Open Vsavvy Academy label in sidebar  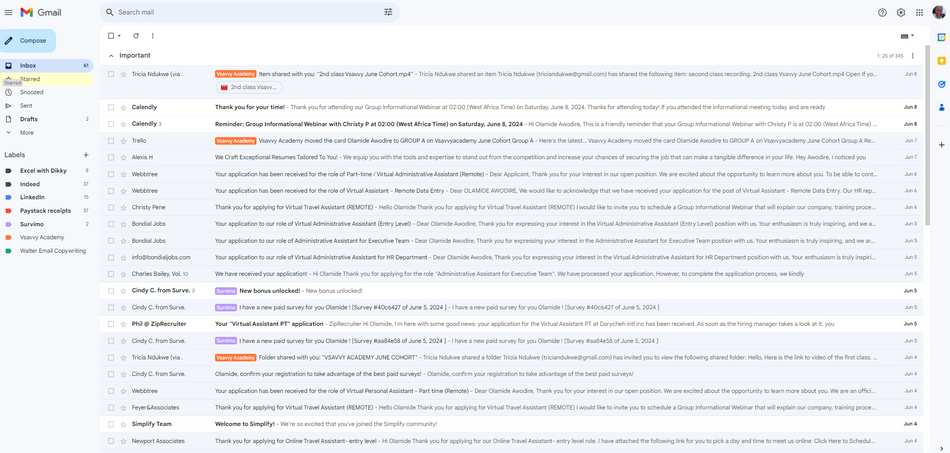point(47,237)
